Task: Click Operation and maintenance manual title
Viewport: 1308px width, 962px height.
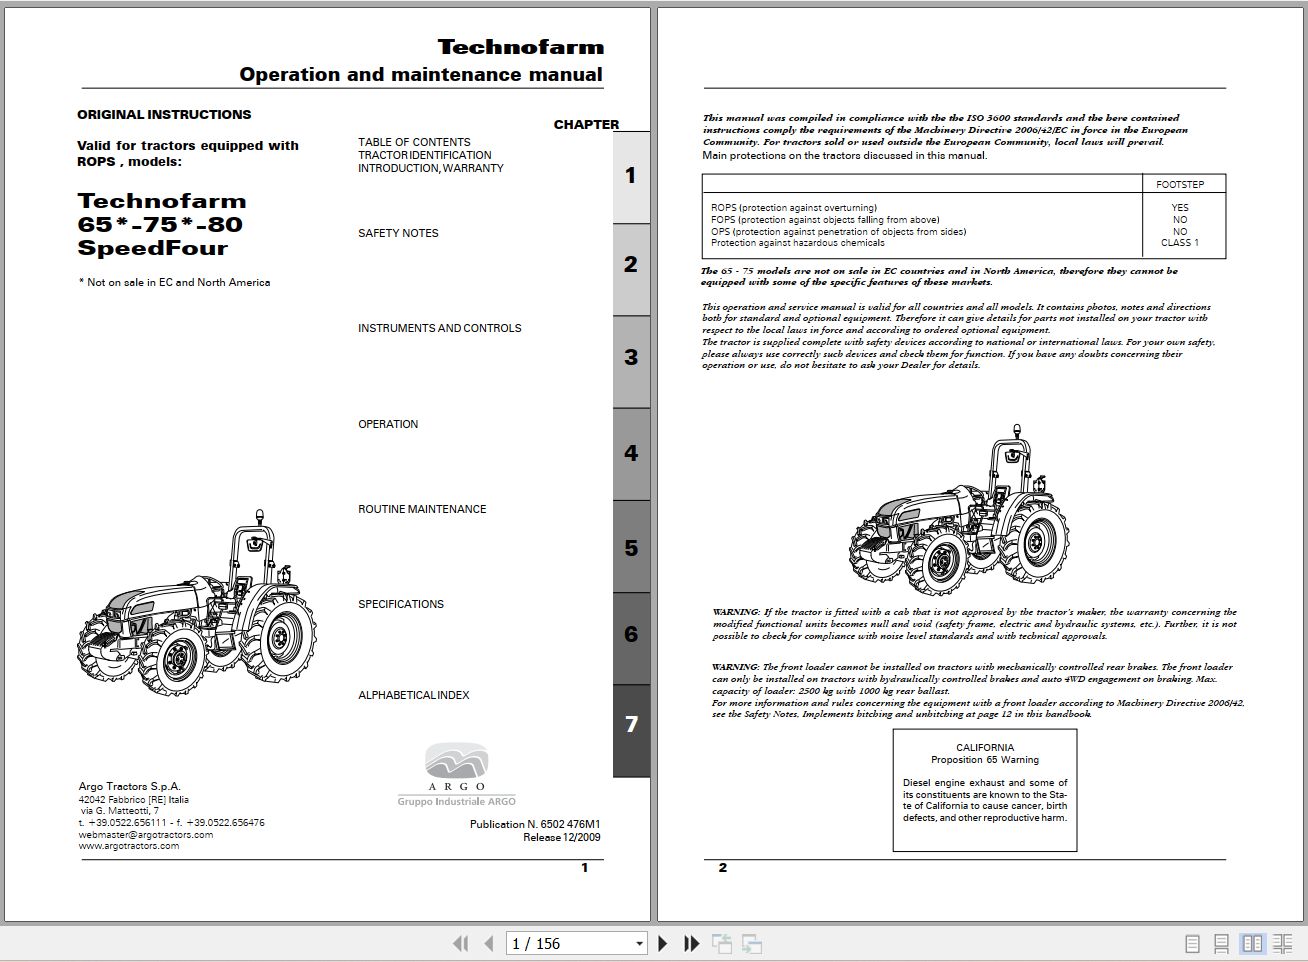Action: [421, 75]
